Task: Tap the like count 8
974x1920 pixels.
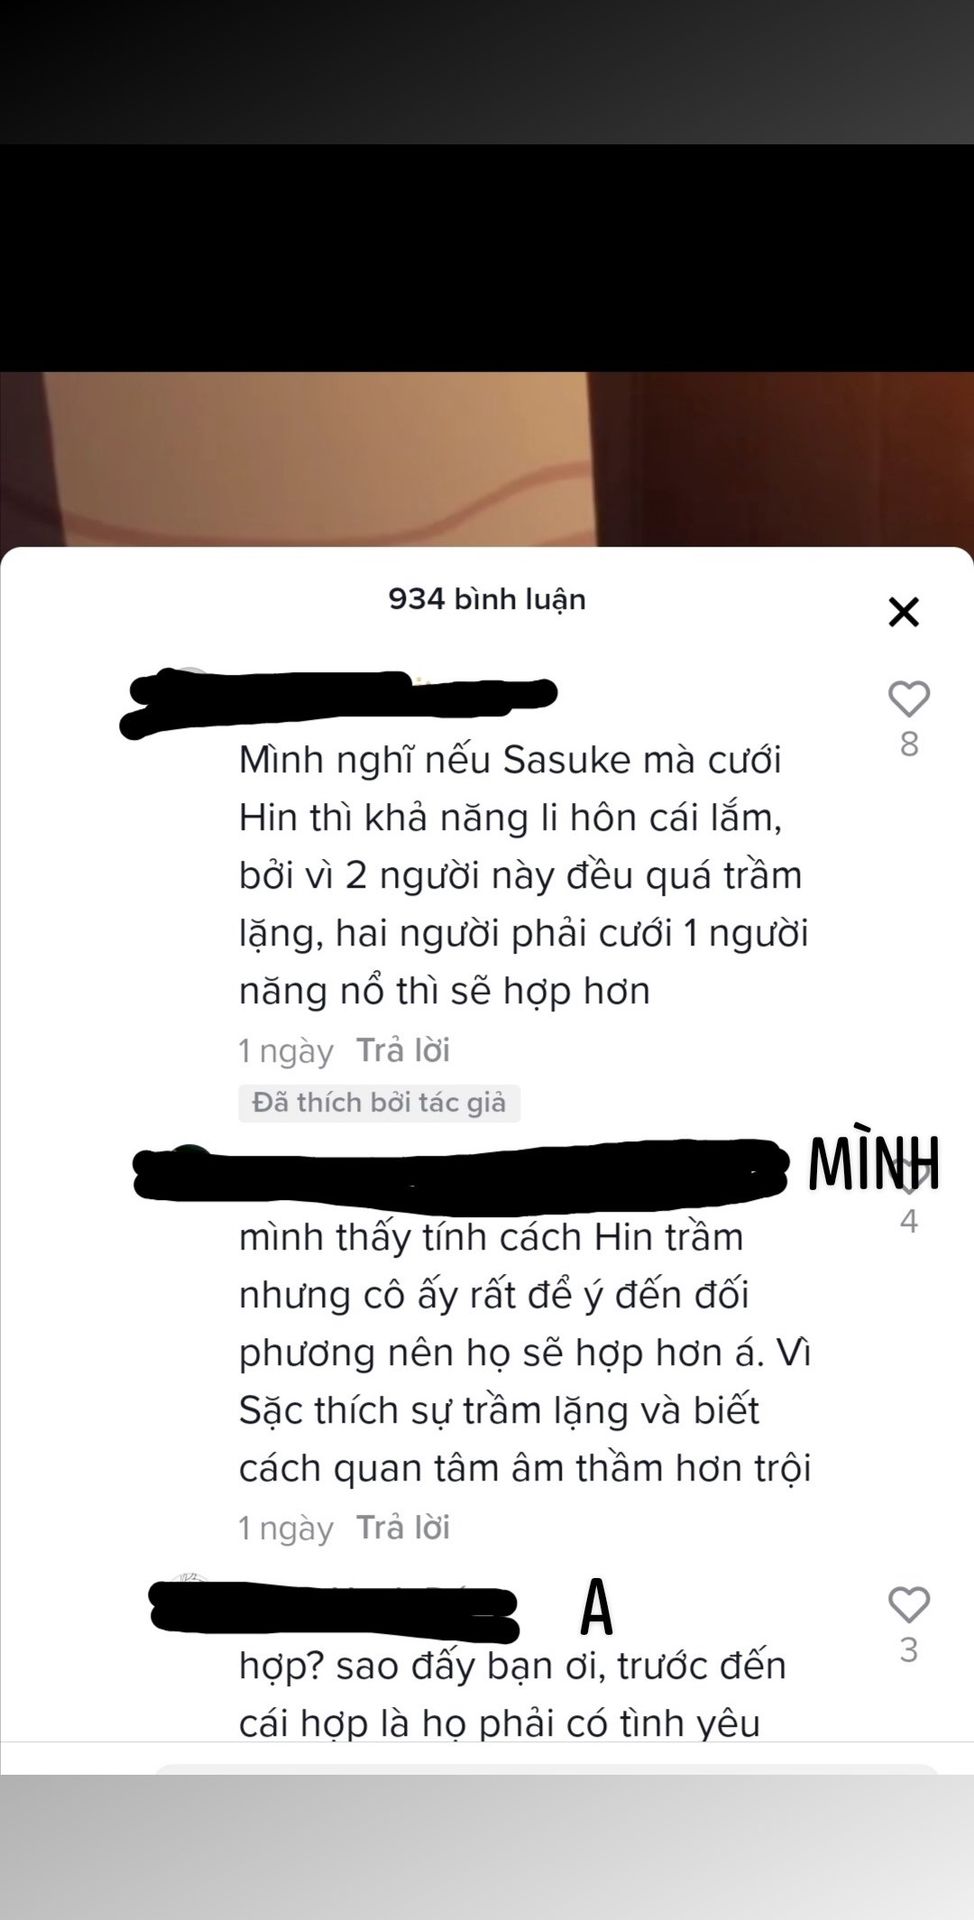Action: click(909, 744)
